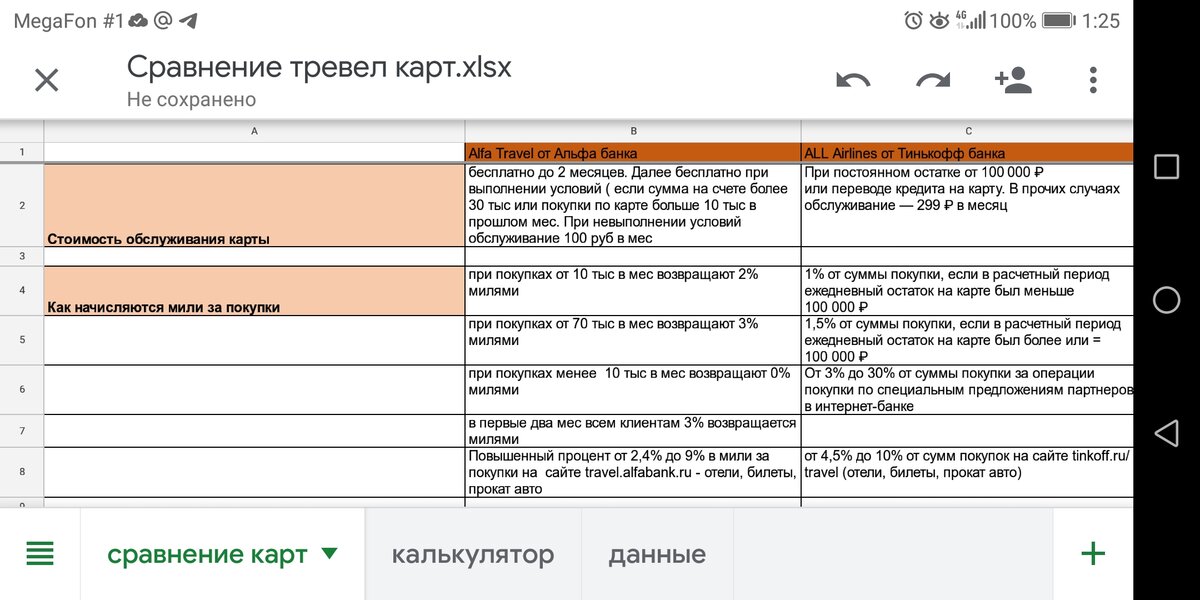Undo the last action

tap(853, 81)
